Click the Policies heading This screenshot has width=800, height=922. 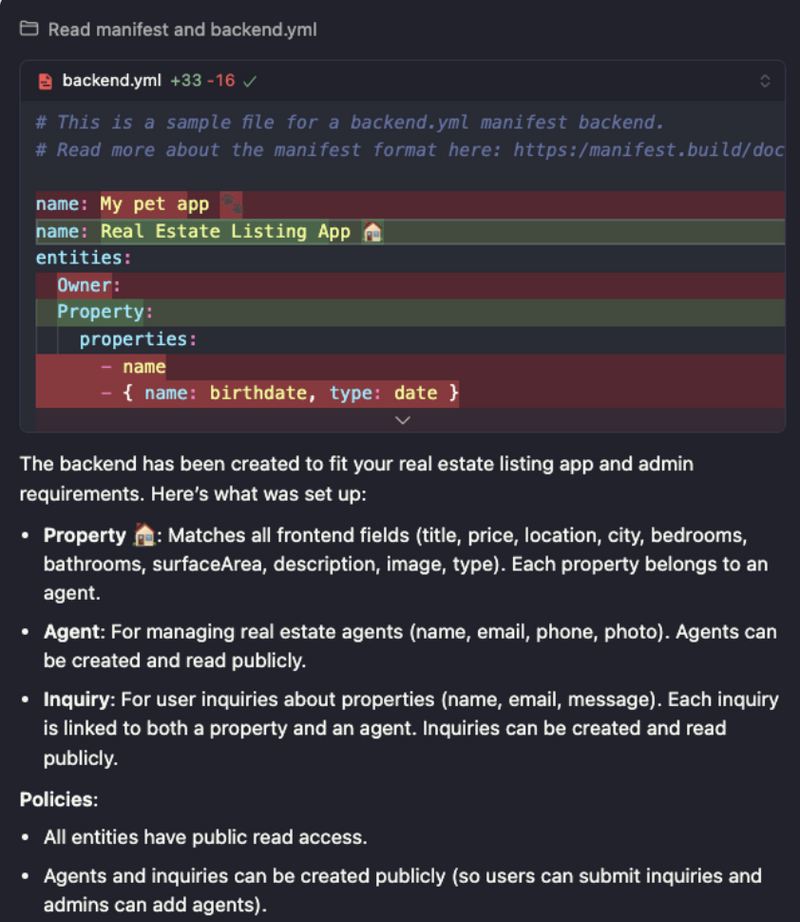tap(59, 800)
